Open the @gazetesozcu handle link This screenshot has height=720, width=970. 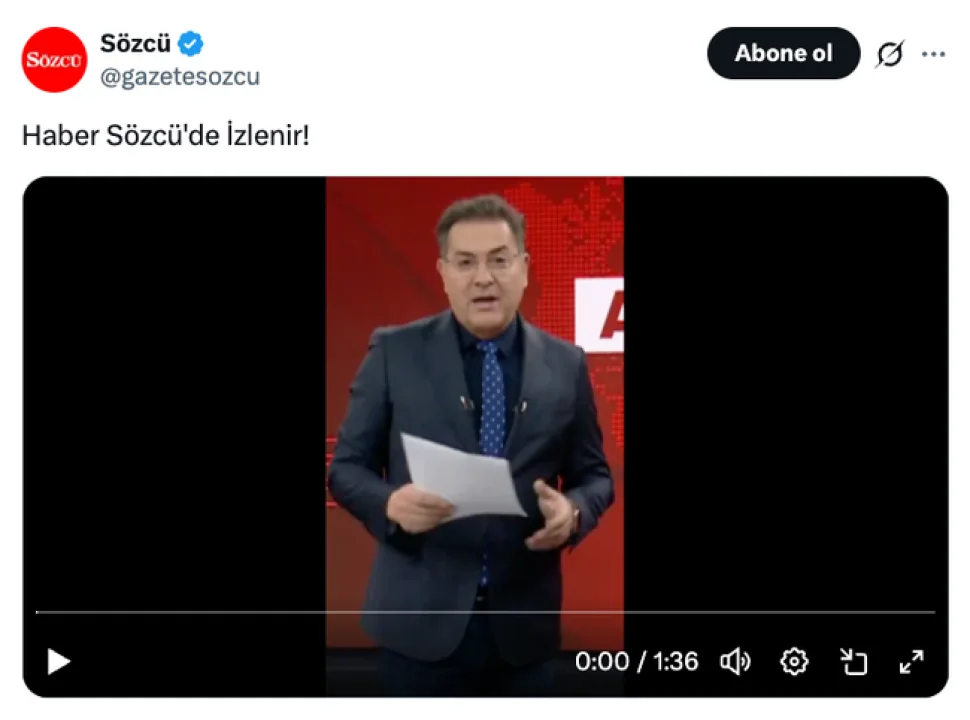(180, 77)
